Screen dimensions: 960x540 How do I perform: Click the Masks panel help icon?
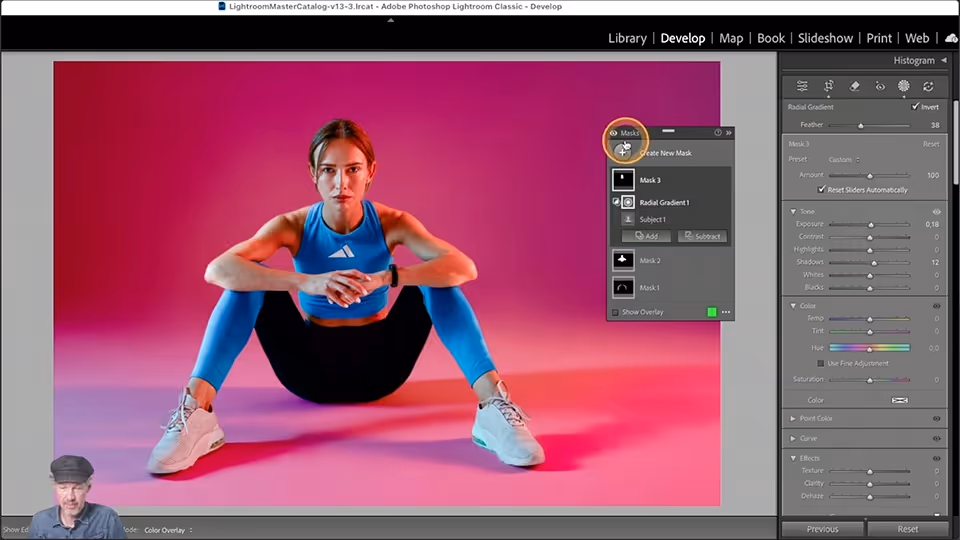(x=718, y=132)
